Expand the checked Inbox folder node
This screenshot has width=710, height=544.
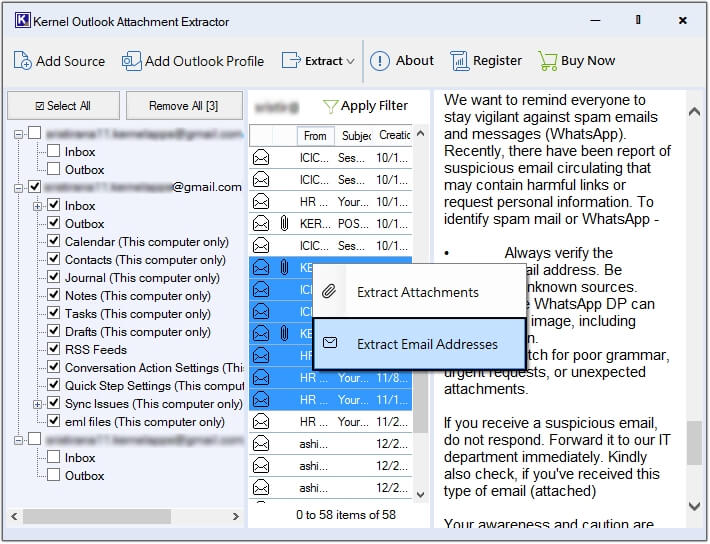point(38,207)
